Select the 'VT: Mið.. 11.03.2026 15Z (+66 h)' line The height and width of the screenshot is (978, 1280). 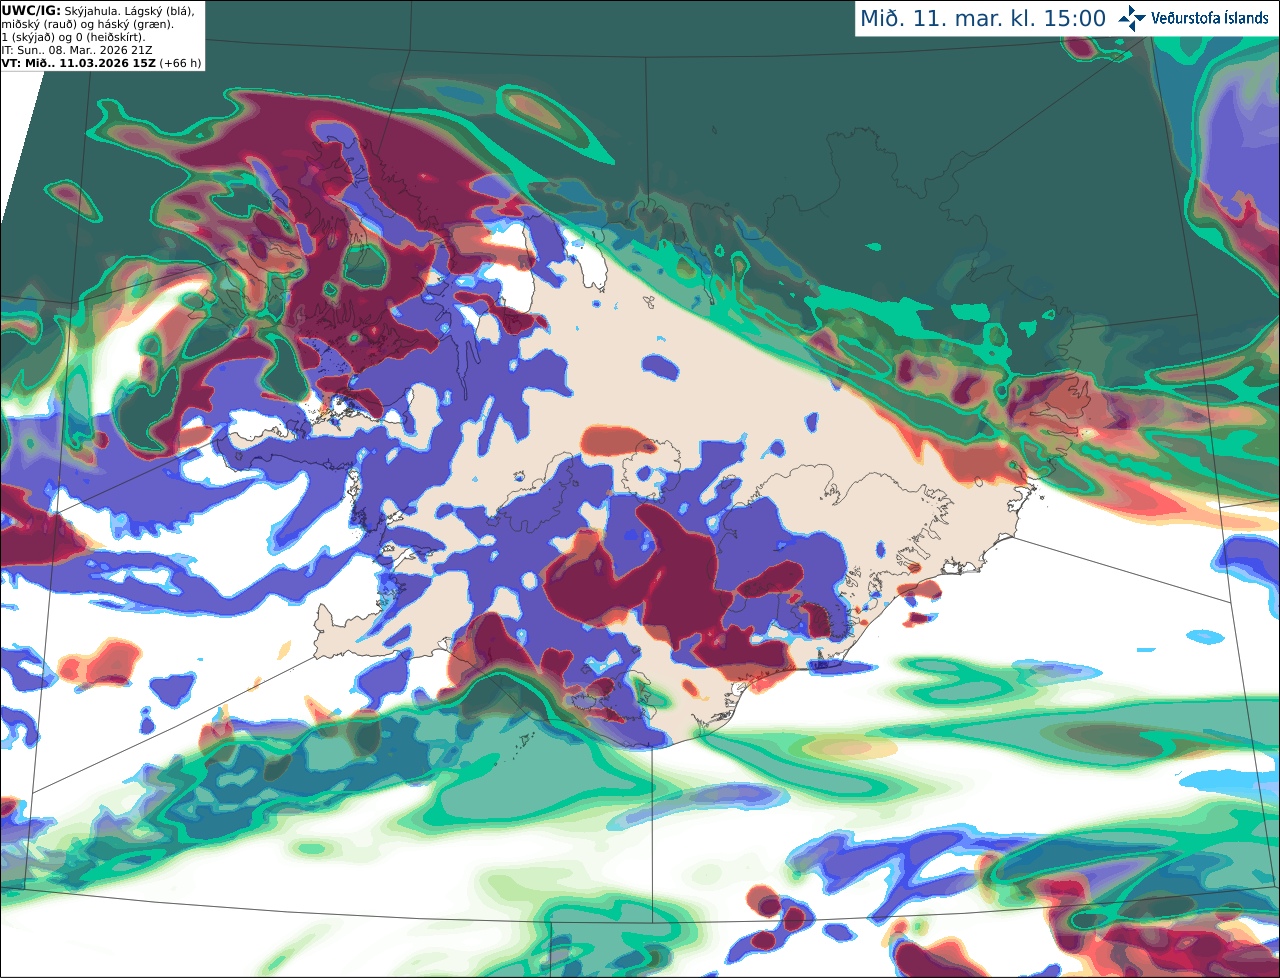(x=101, y=63)
